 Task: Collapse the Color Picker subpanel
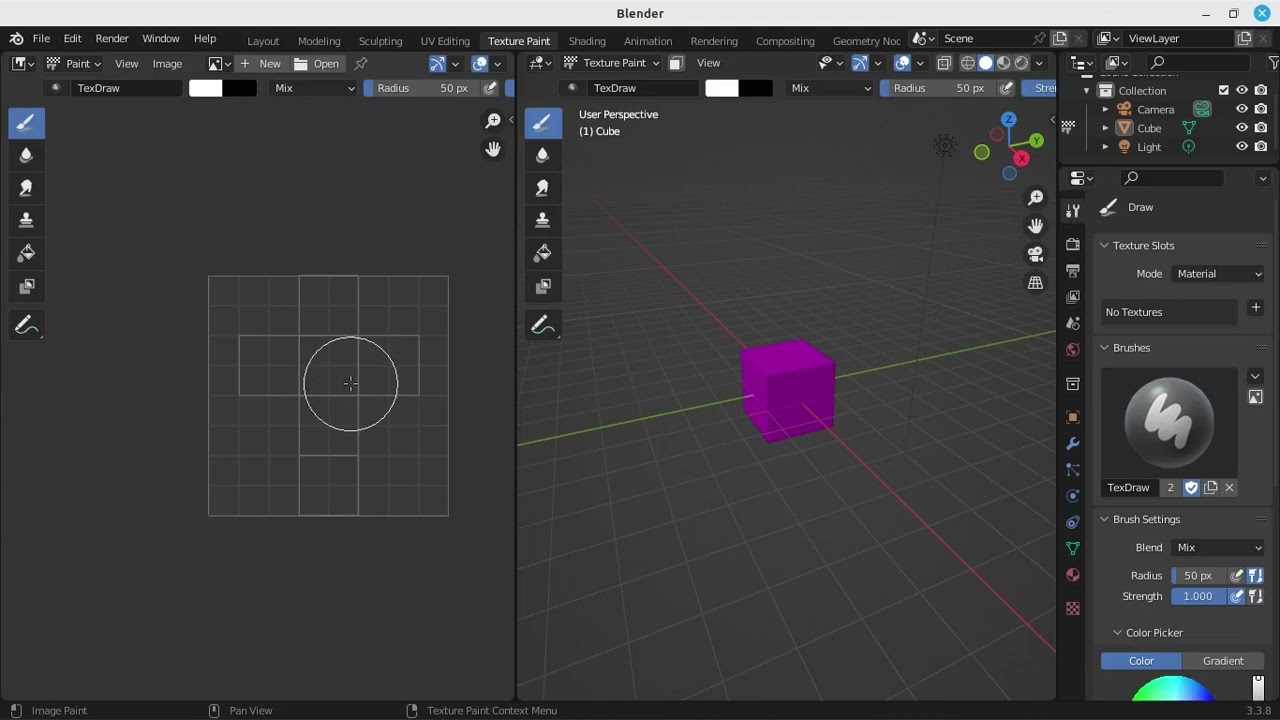[1117, 633]
